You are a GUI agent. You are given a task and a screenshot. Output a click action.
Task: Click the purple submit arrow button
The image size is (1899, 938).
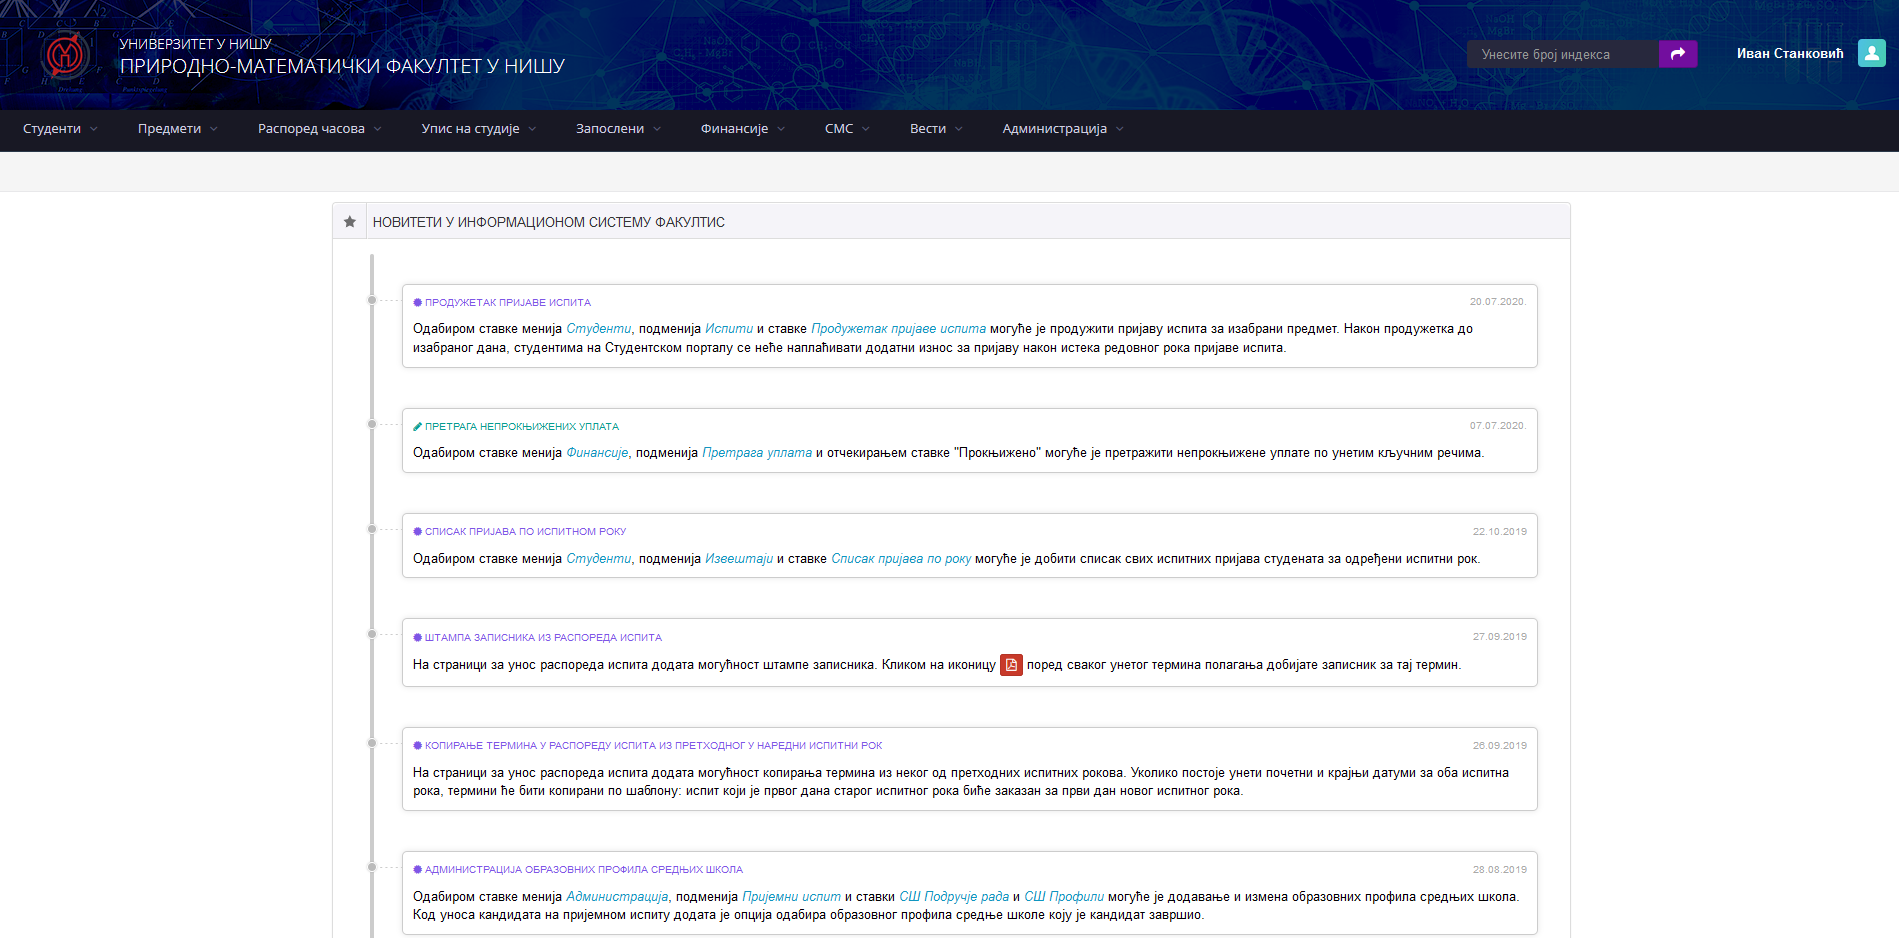[1677, 54]
